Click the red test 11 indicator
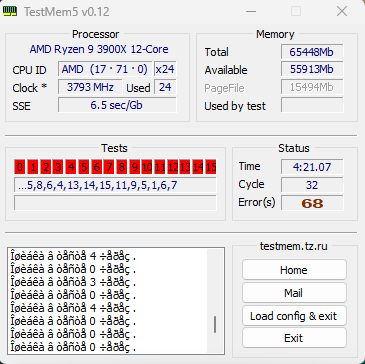365x364 pixels. (160, 167)
